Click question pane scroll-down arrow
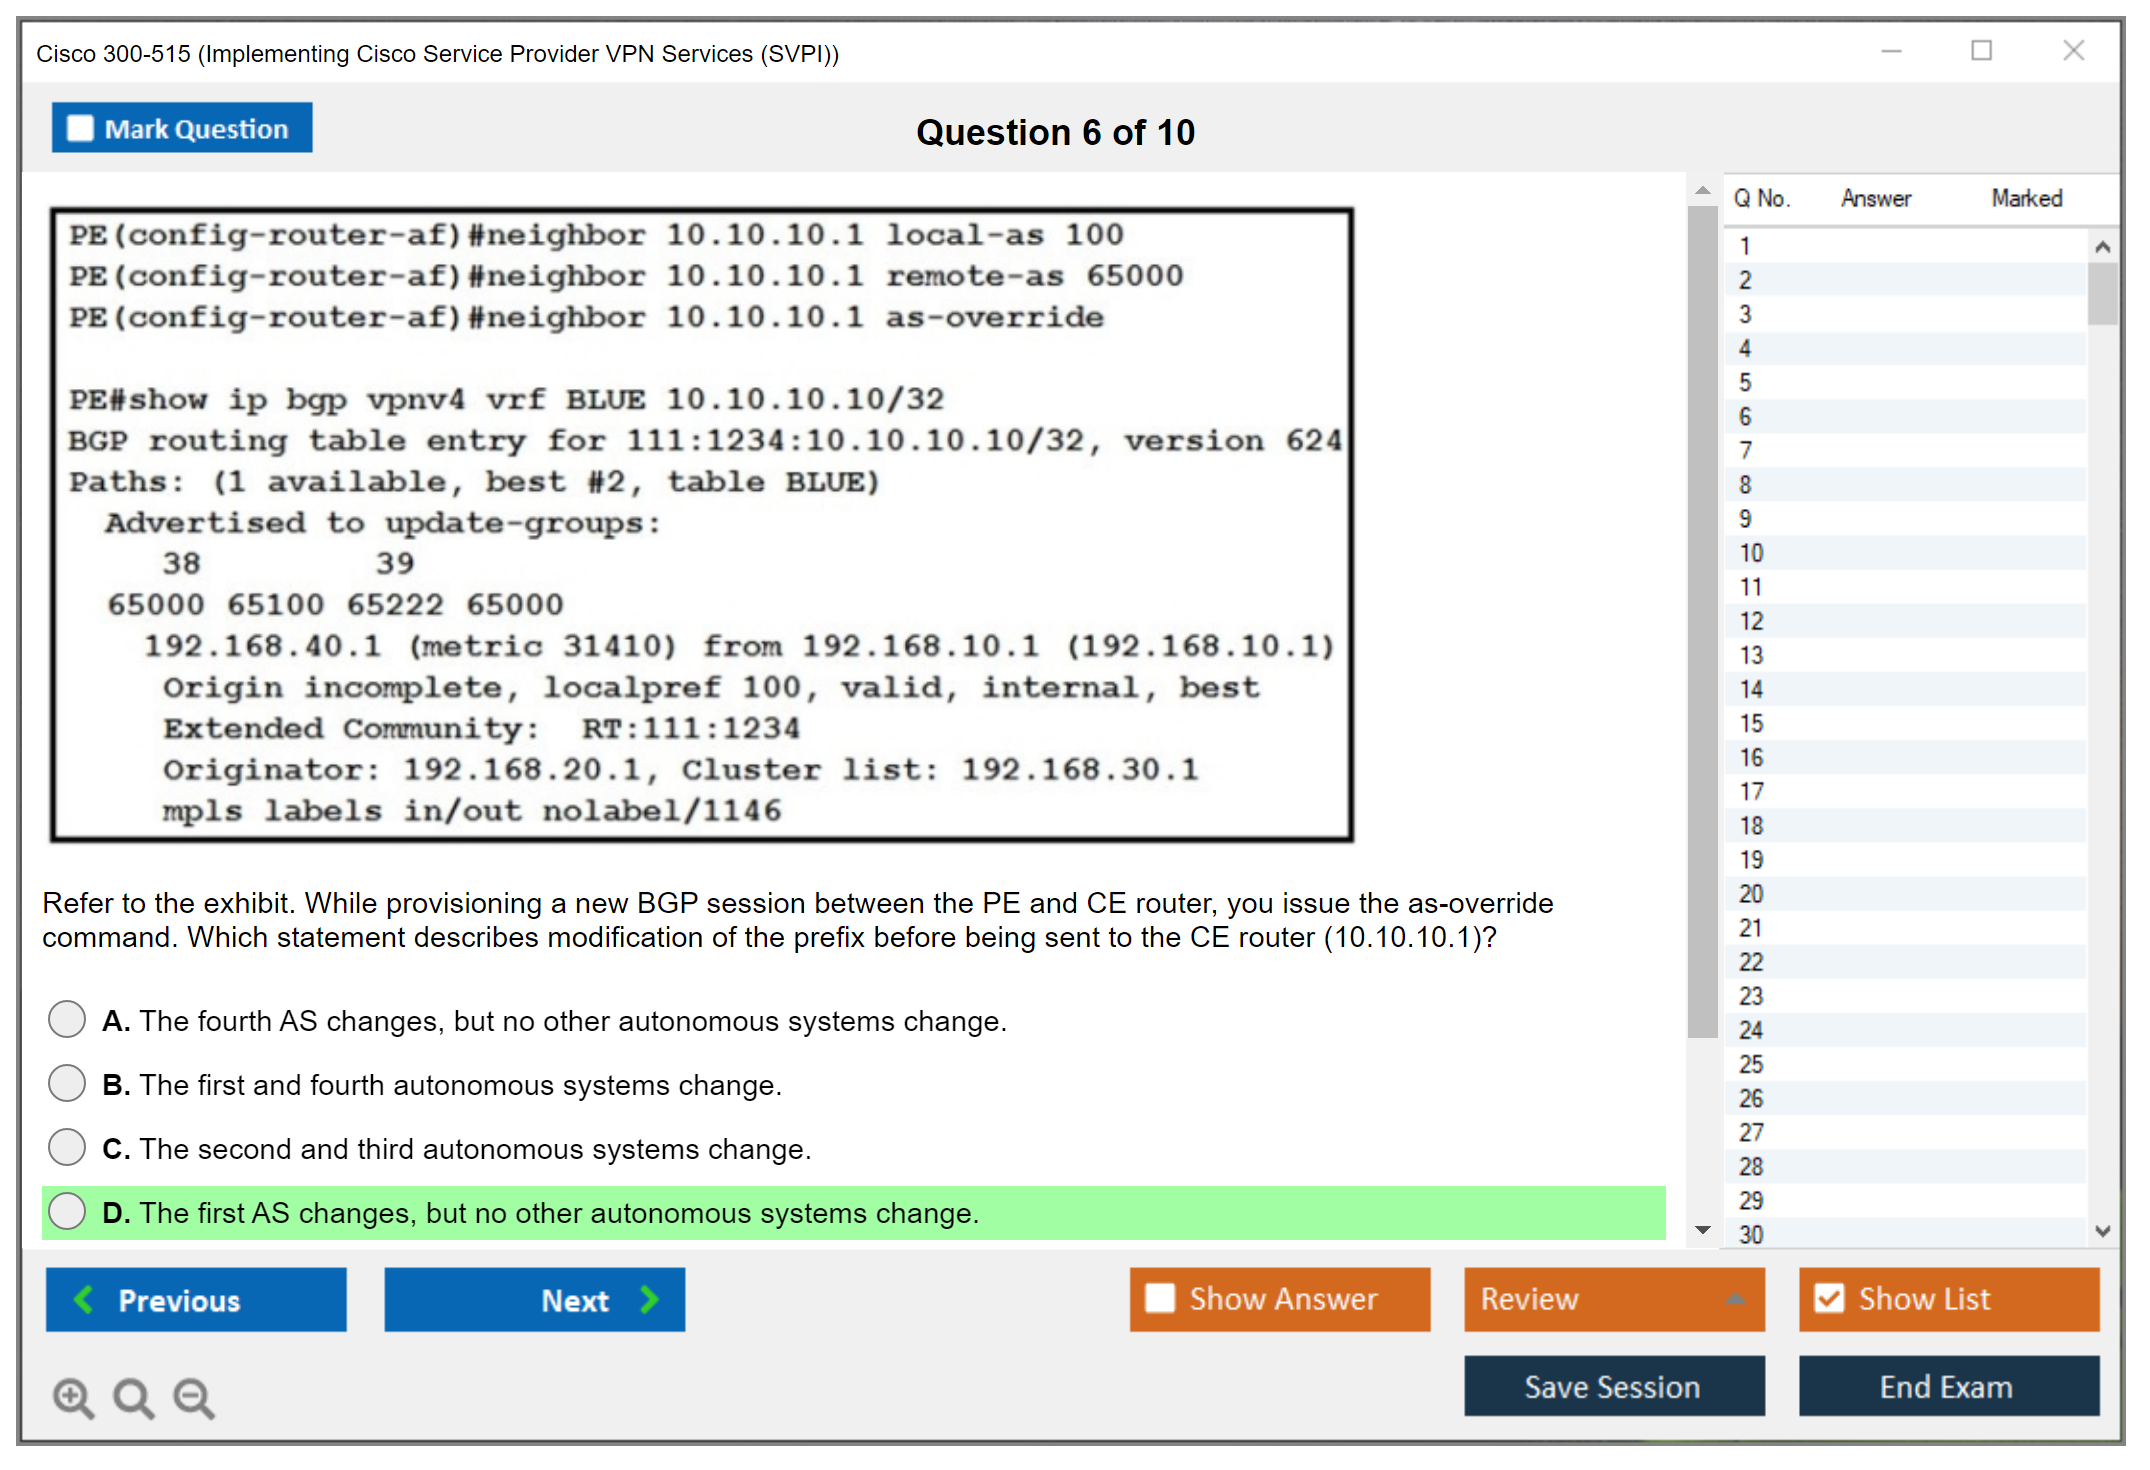The width and height of the screenshot is (2150, 1470). [1703, 1230]
